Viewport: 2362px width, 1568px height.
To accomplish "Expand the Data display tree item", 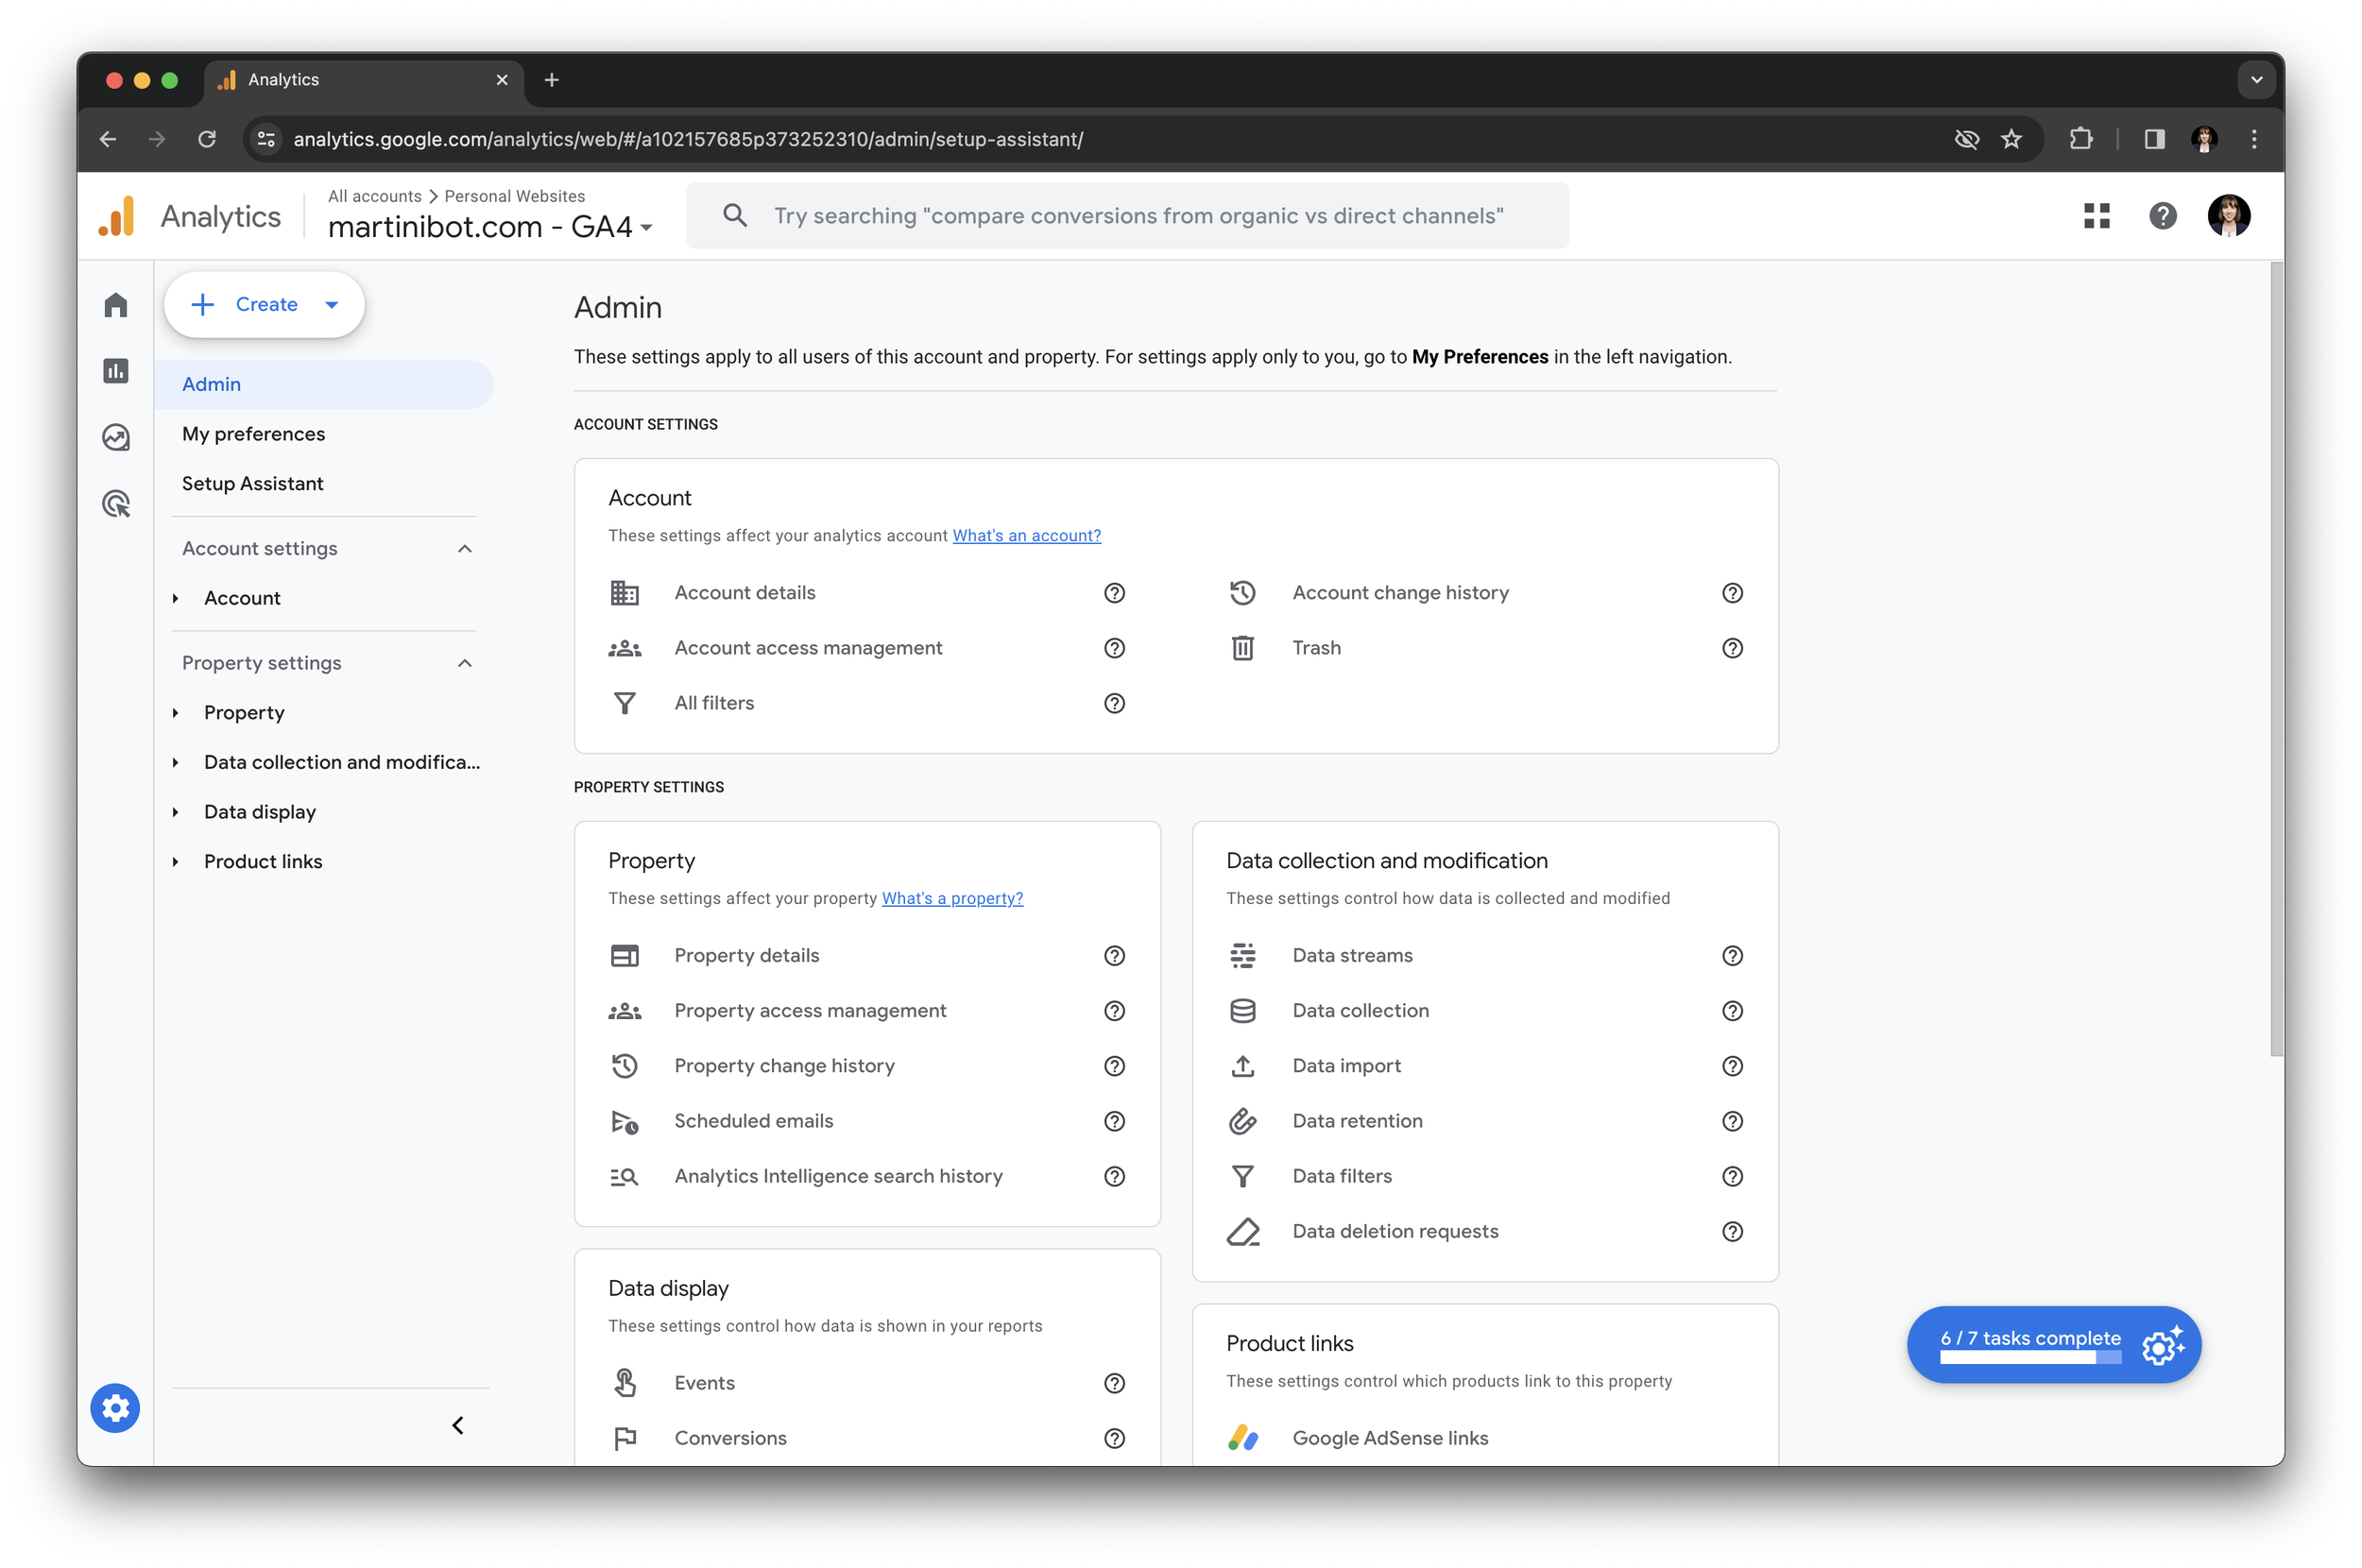I will pyautogui.click(x=175, y=812).
